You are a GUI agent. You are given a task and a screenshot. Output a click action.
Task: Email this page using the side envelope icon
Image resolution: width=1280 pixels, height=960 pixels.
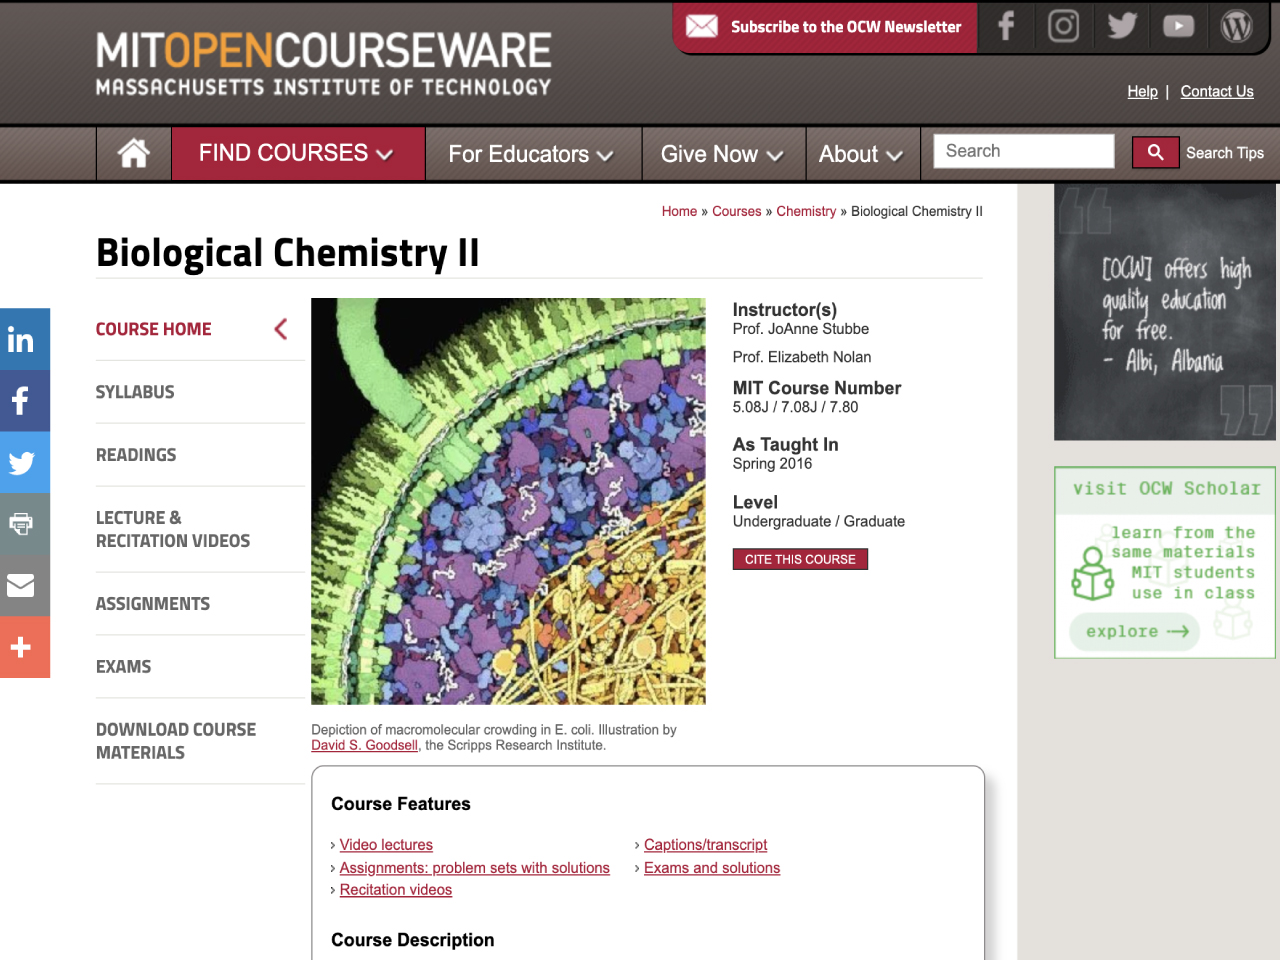25,586
